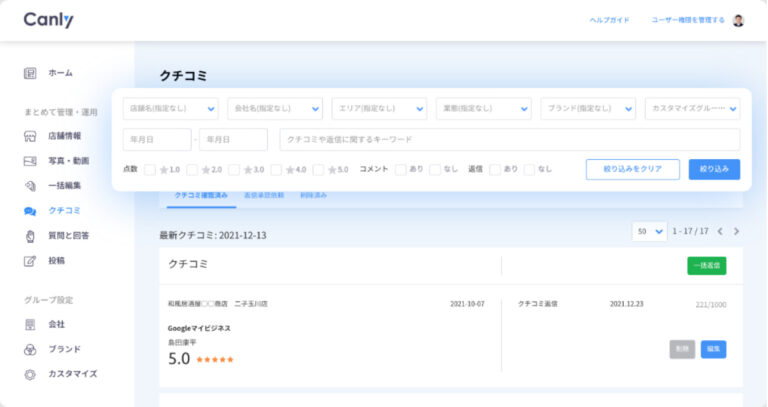Switch to the 削除済み tab
The image size is (768, 407).
[x=313, y=195]
